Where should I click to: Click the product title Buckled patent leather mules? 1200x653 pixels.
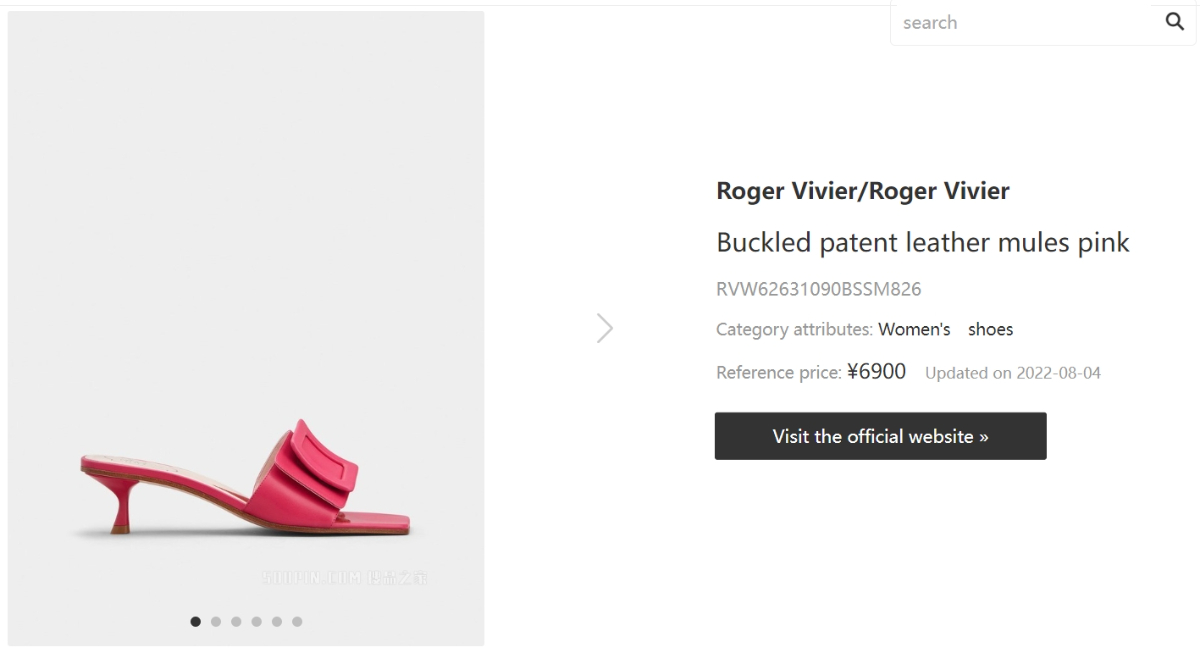coord(922,243)
